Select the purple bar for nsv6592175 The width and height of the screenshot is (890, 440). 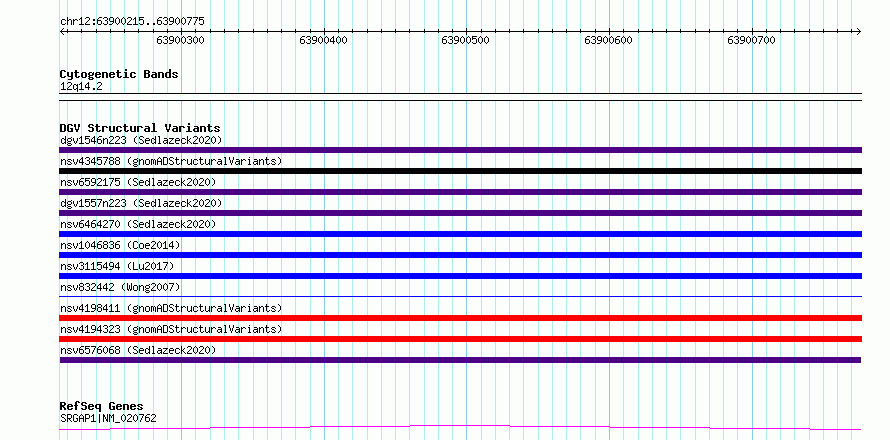(460, 192)
